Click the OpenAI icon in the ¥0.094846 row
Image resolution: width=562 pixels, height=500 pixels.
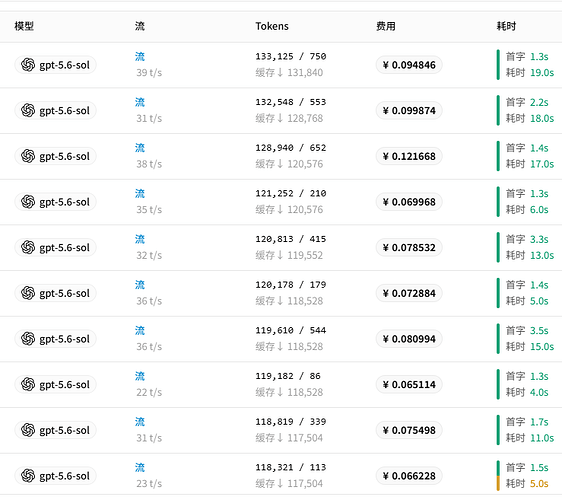tap(28, 65)
